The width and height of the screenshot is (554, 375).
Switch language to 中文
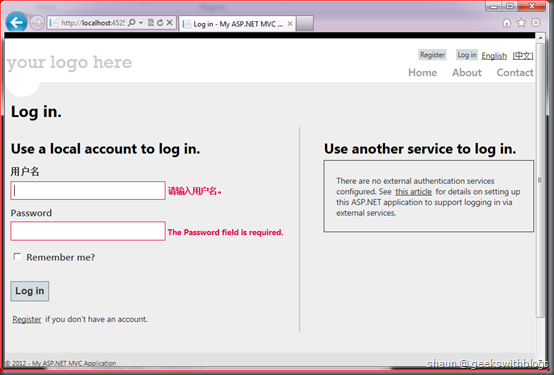[x=523, y=55]
